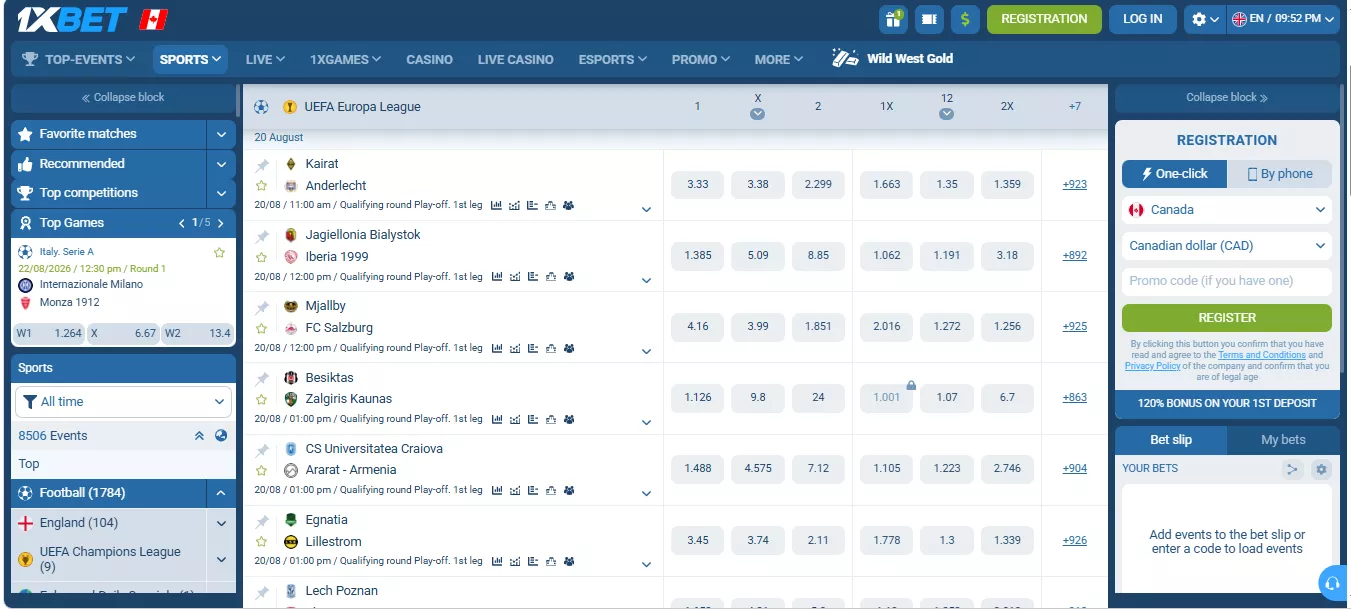Open the 1XBET logo home link
The image size is (1351, 609).
point(72,19)
